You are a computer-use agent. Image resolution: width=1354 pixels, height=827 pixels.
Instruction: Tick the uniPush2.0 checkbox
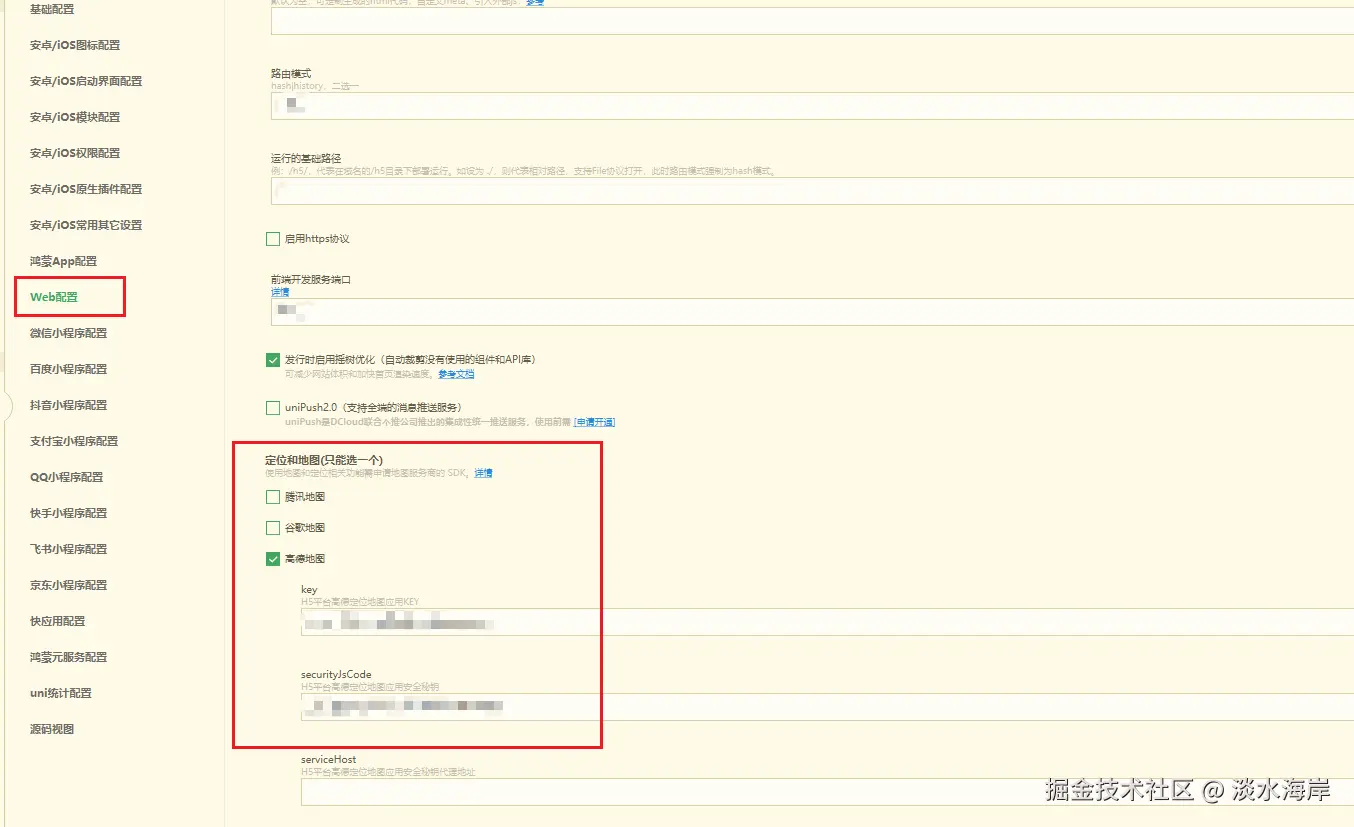tap(273, 407)
